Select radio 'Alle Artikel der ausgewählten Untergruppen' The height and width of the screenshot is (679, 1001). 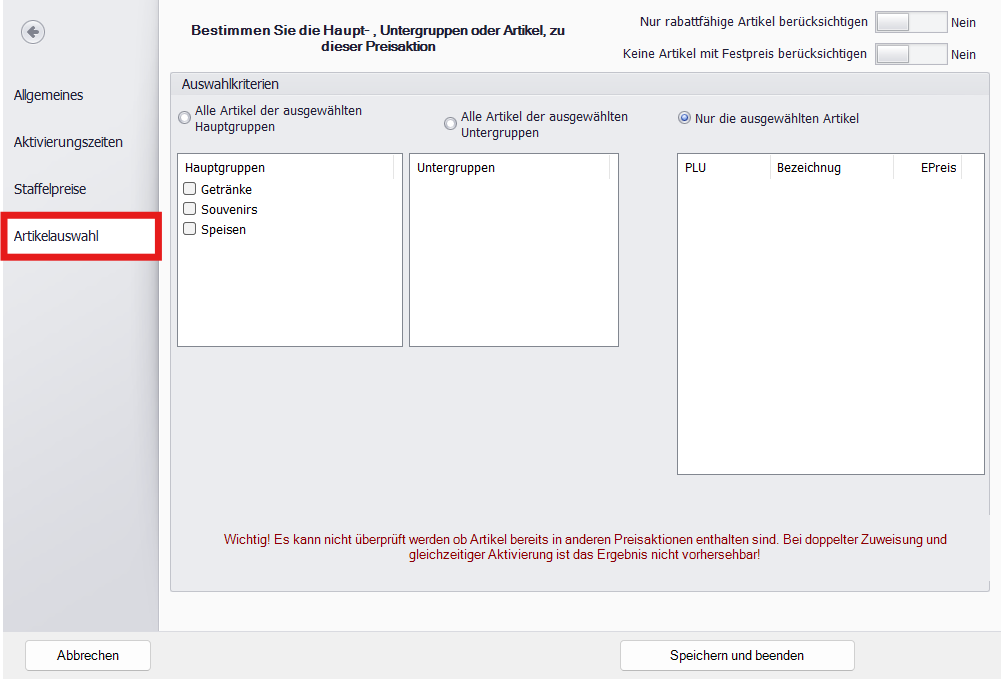point(450,123)
